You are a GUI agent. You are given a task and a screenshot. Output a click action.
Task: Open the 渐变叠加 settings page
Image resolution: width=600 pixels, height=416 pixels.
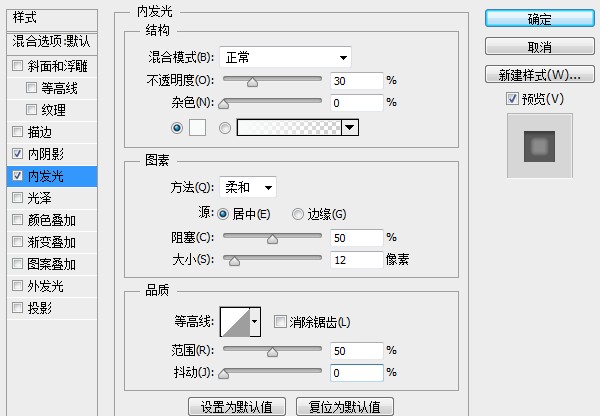click(x=52, y=242)
